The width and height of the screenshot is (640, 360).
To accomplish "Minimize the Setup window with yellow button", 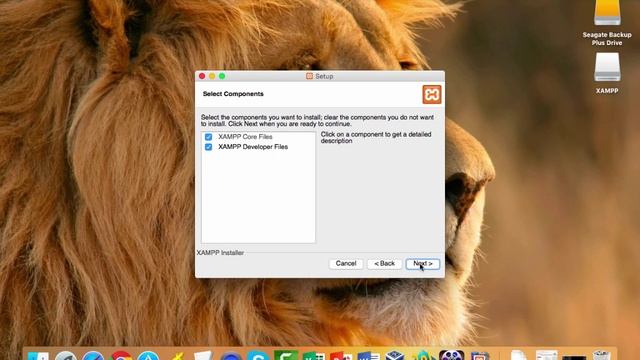I will (212, 76).
